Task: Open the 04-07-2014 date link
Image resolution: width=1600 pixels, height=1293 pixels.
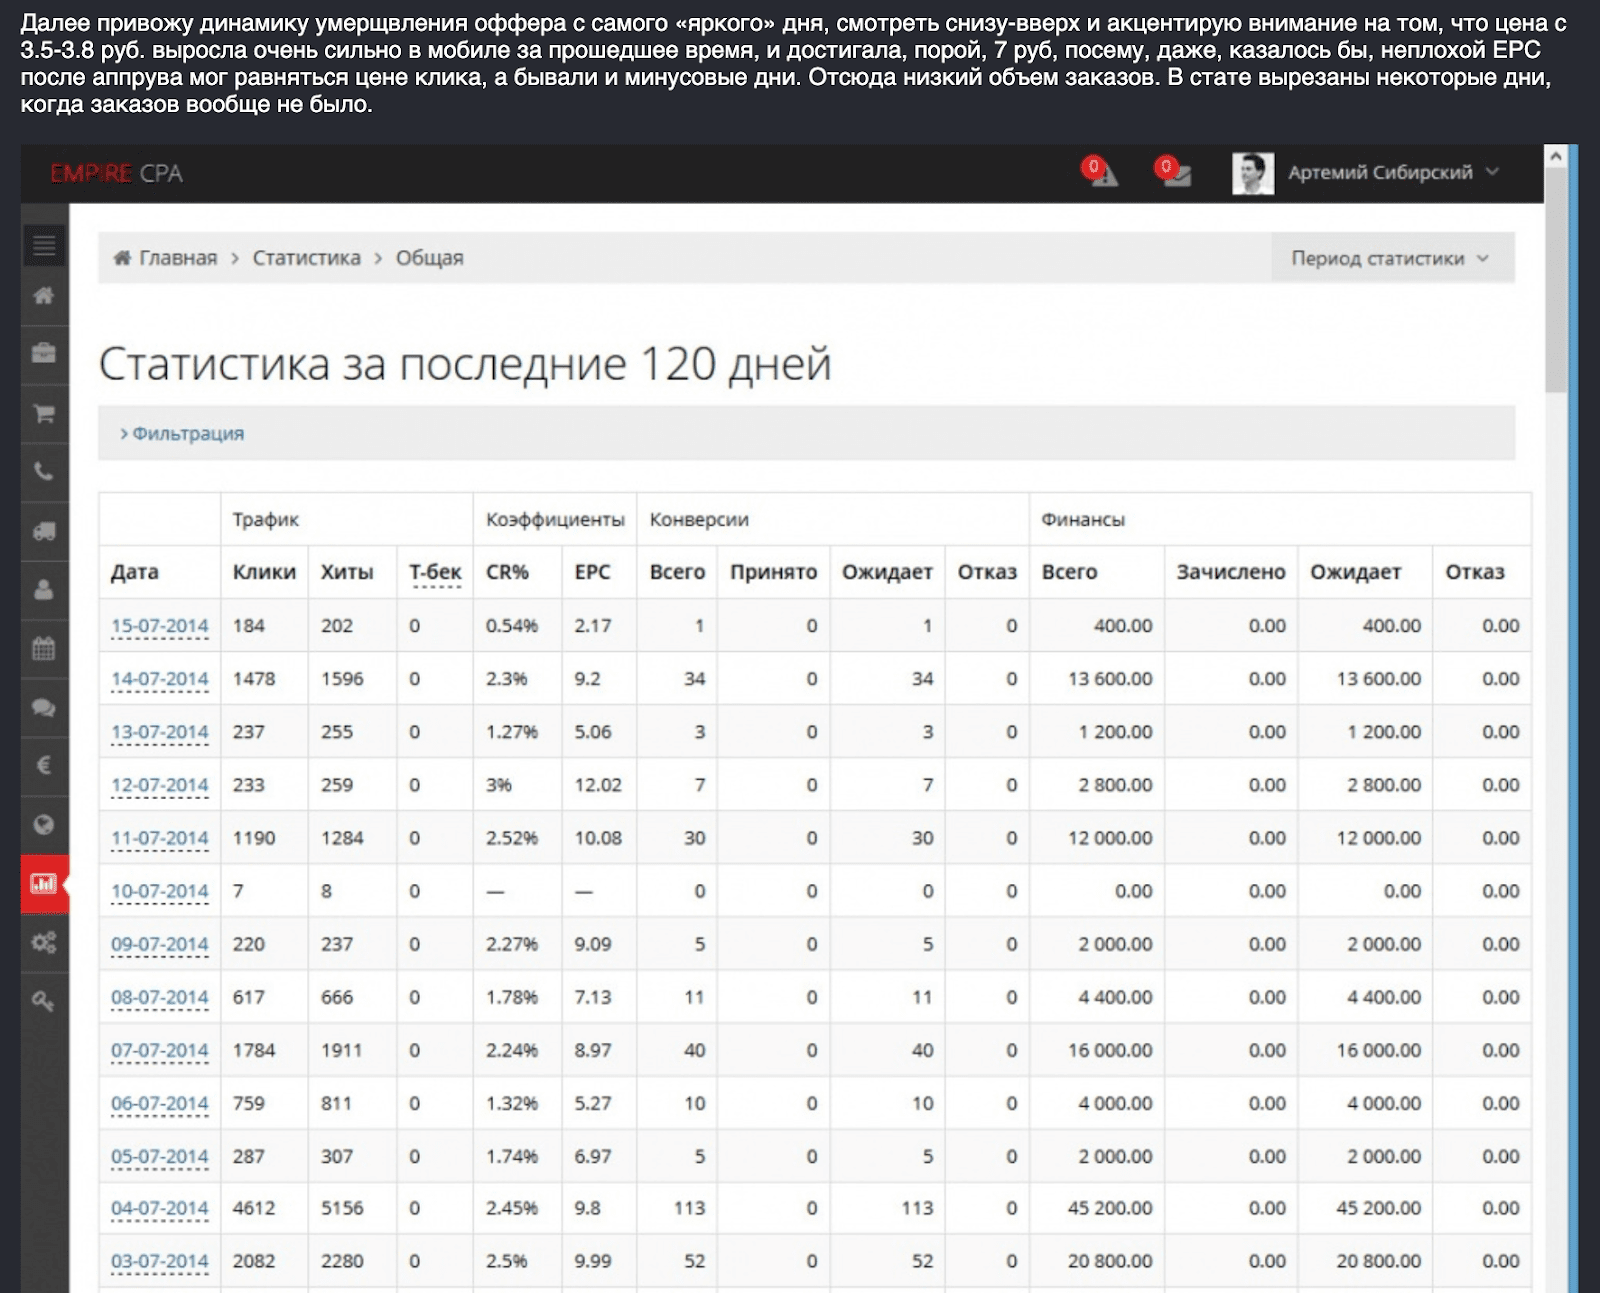Action: (x=160, y=1208)
